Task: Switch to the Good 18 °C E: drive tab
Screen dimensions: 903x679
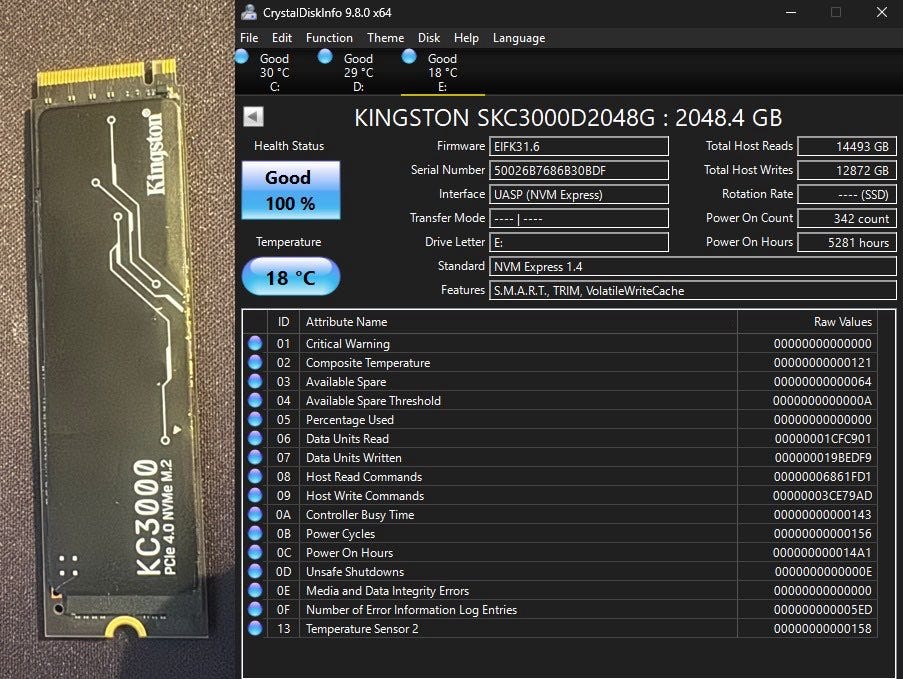Action: click(442, 73)
